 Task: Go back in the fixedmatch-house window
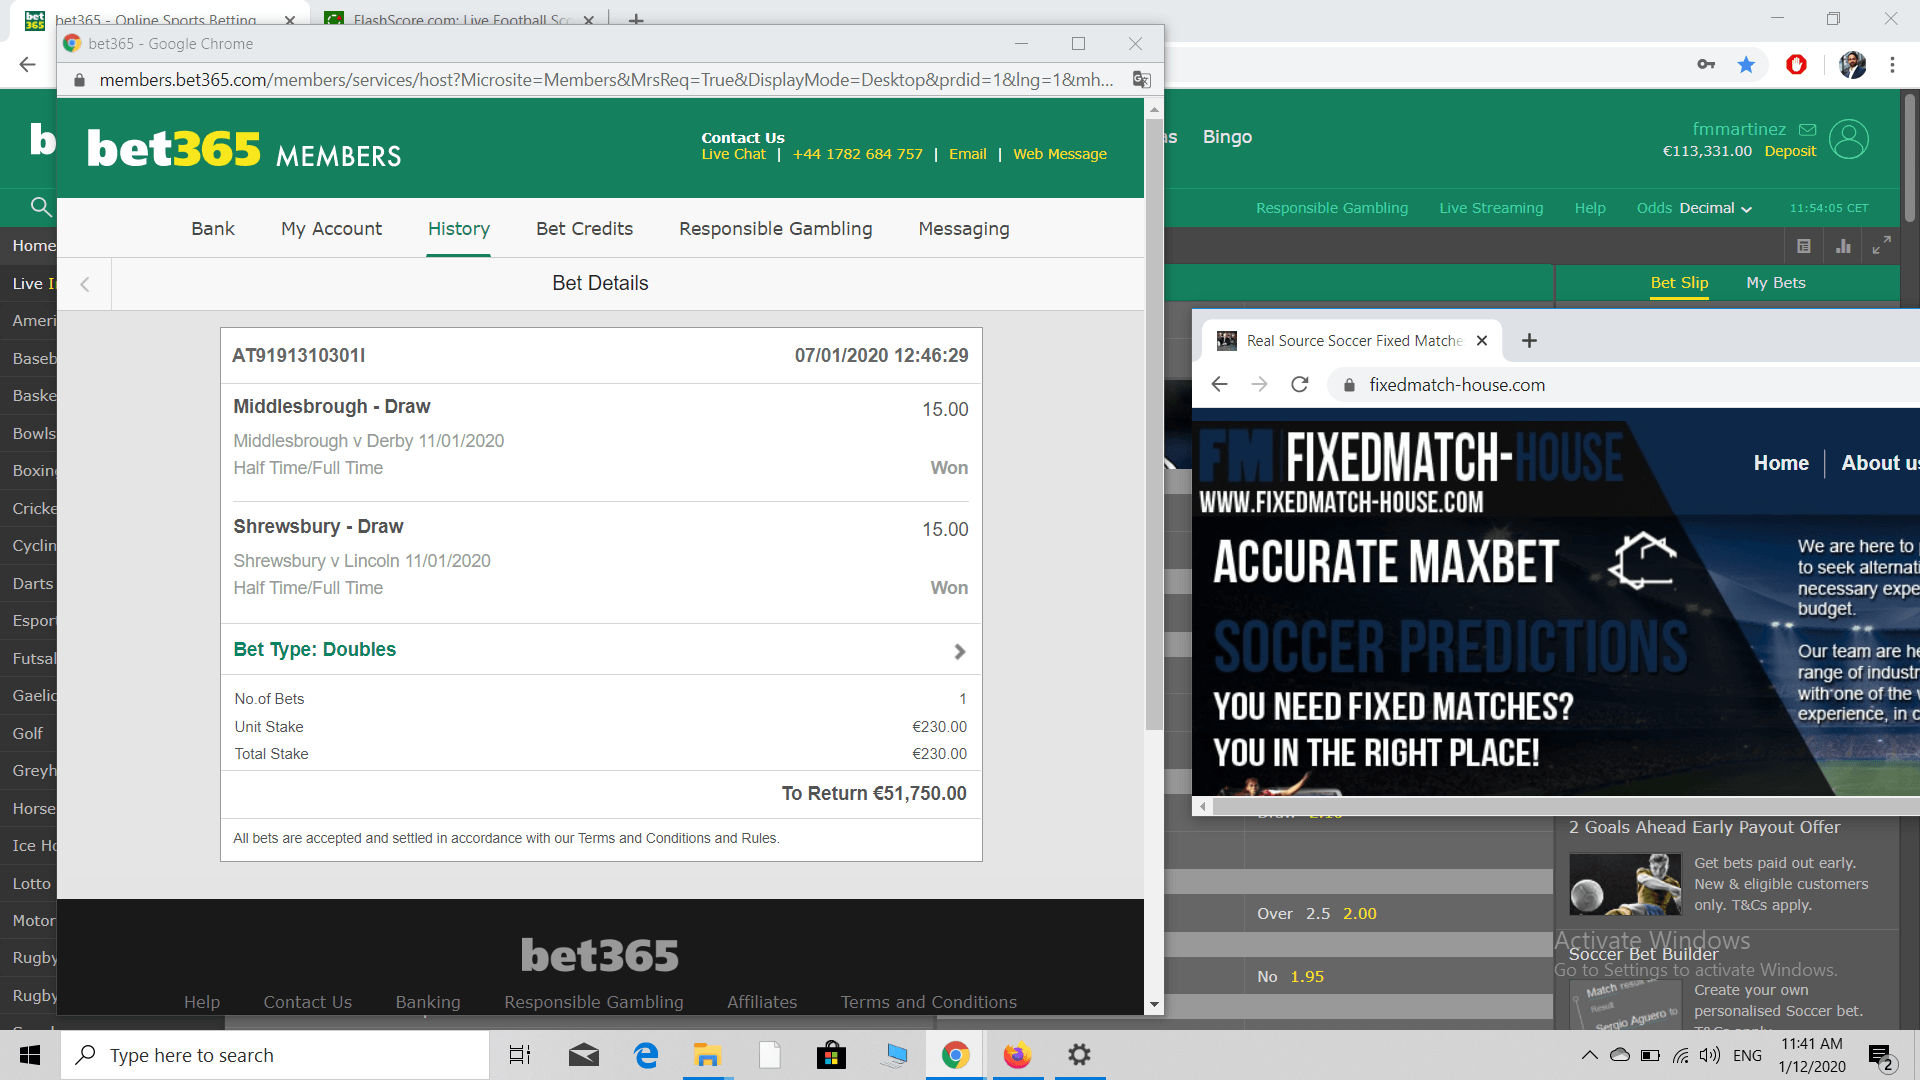[1219, 385]
